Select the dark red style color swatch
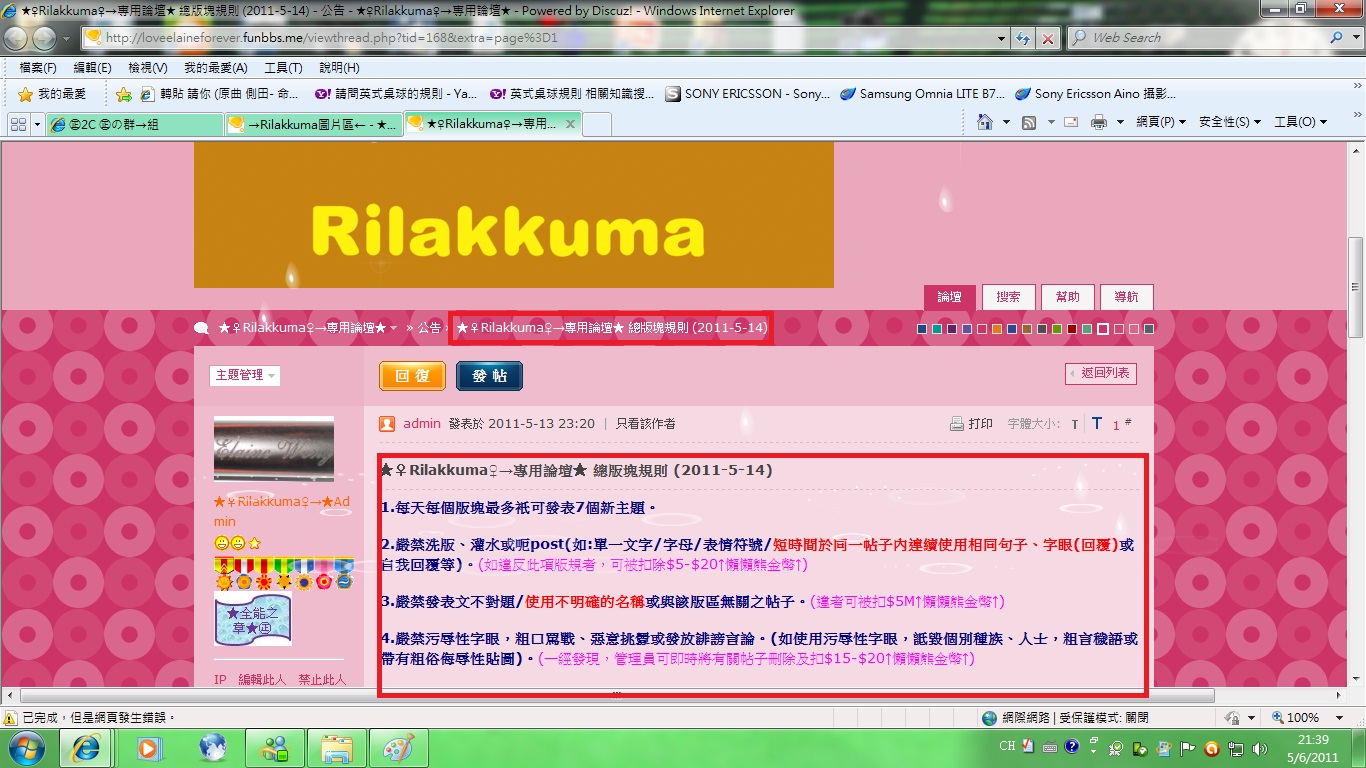Screen dimensions: 1366x768 tap(1072, 328)
